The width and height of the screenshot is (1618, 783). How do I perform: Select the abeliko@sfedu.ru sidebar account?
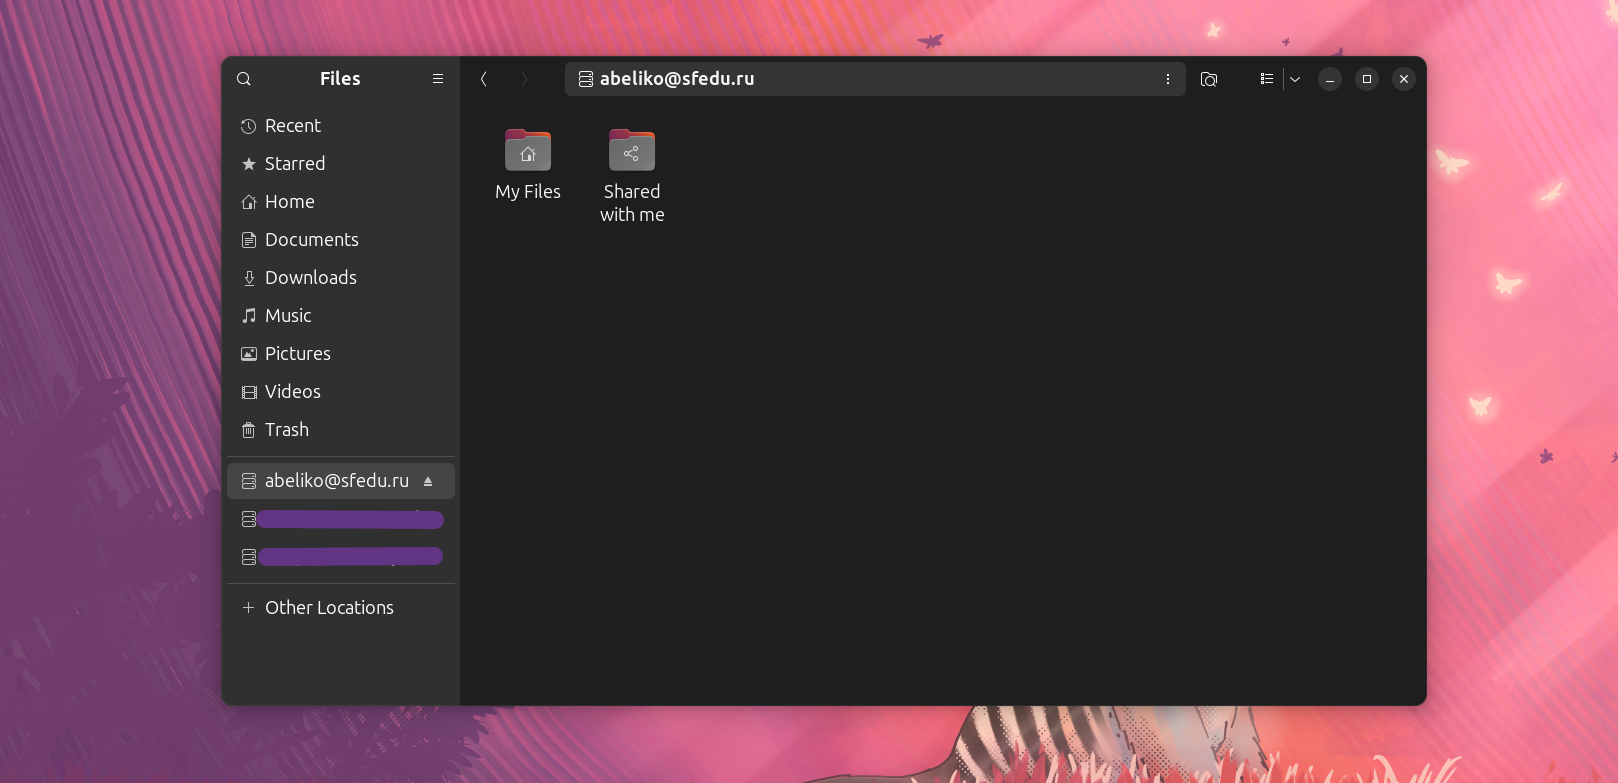[x=336, y=481]
